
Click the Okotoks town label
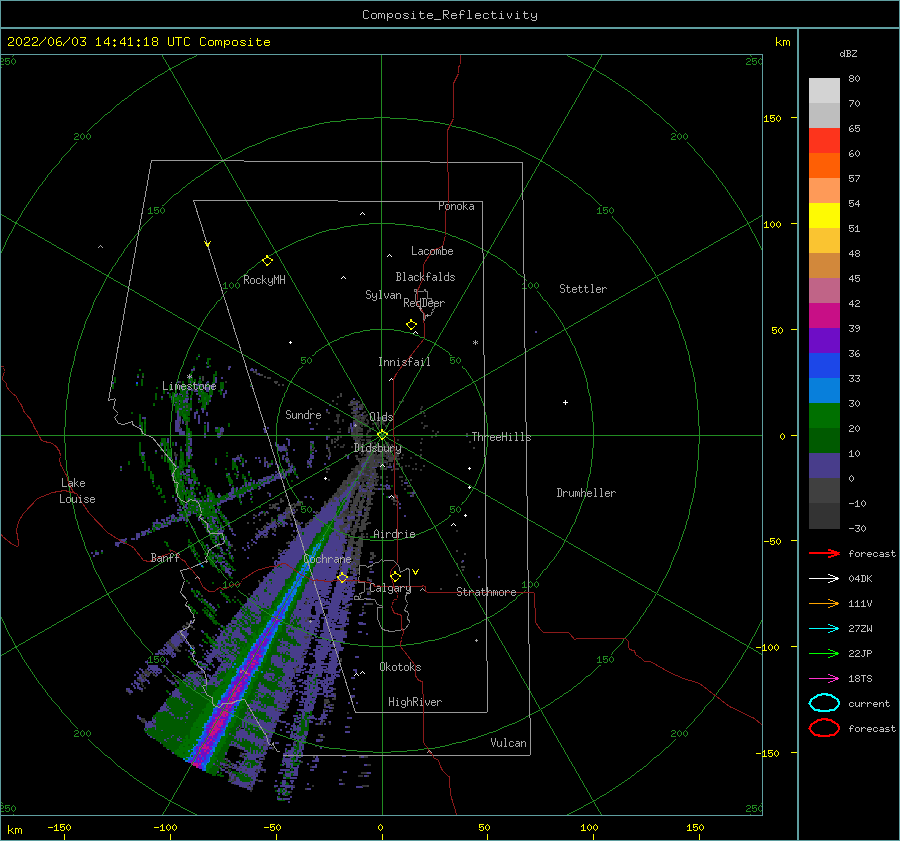coord(400,667)
